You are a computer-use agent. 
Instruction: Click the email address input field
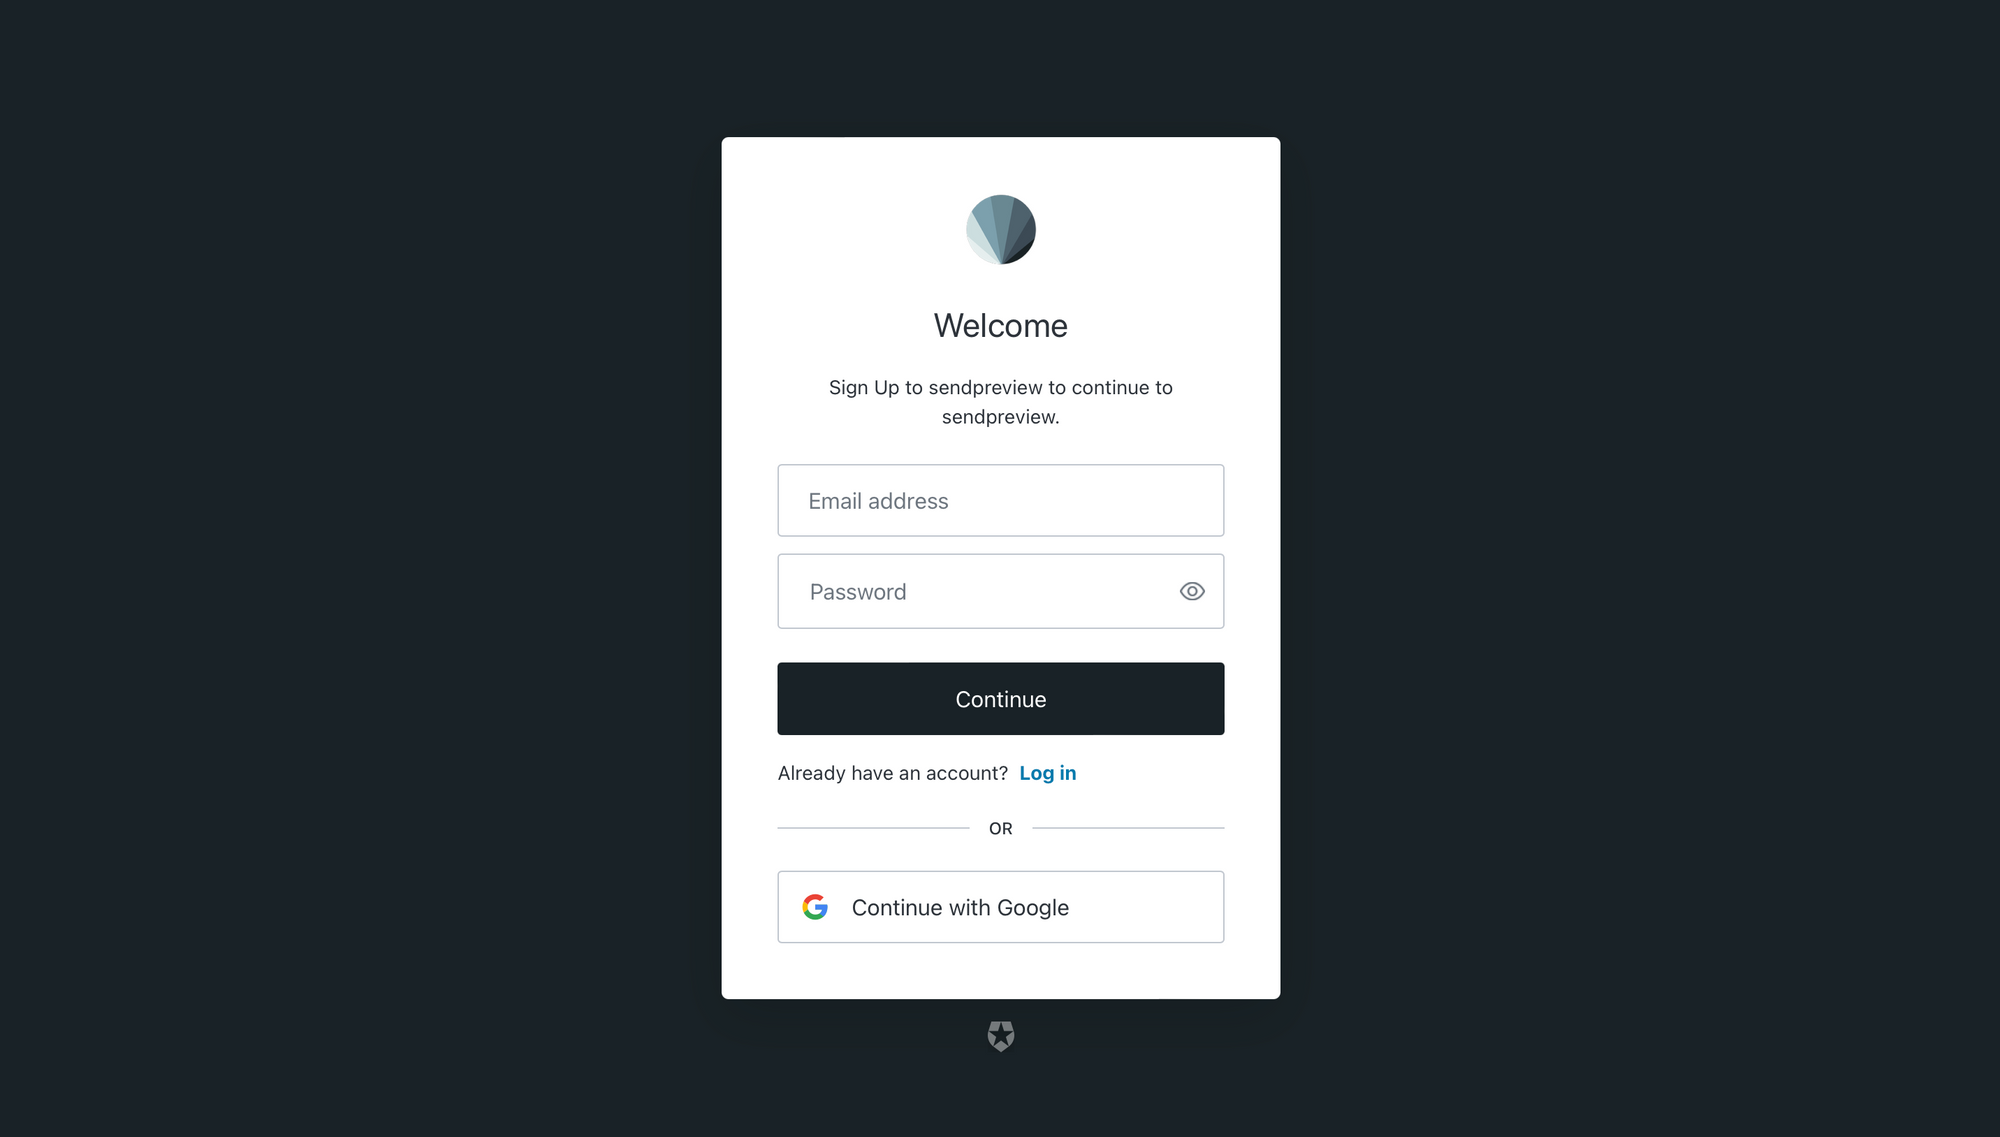1000,500
